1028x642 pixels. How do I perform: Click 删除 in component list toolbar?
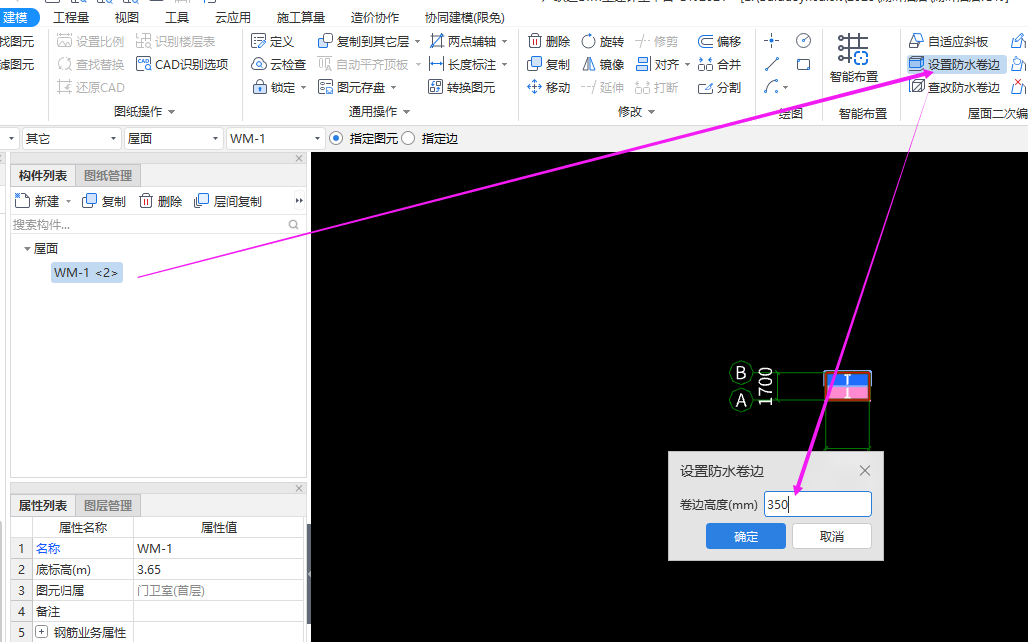160,201
